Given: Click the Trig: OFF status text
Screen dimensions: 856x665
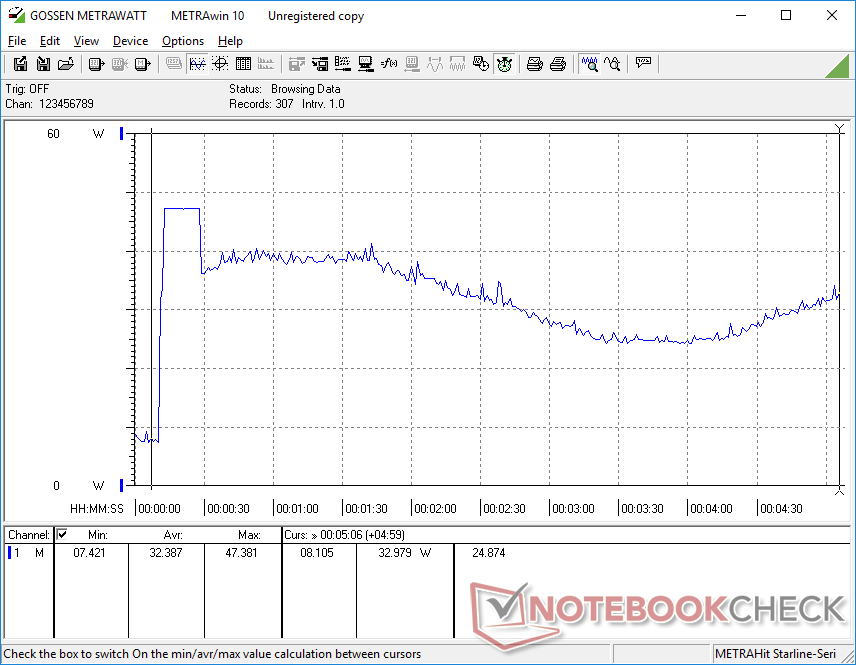Looking at the screenshot, I should click(27, 88).
